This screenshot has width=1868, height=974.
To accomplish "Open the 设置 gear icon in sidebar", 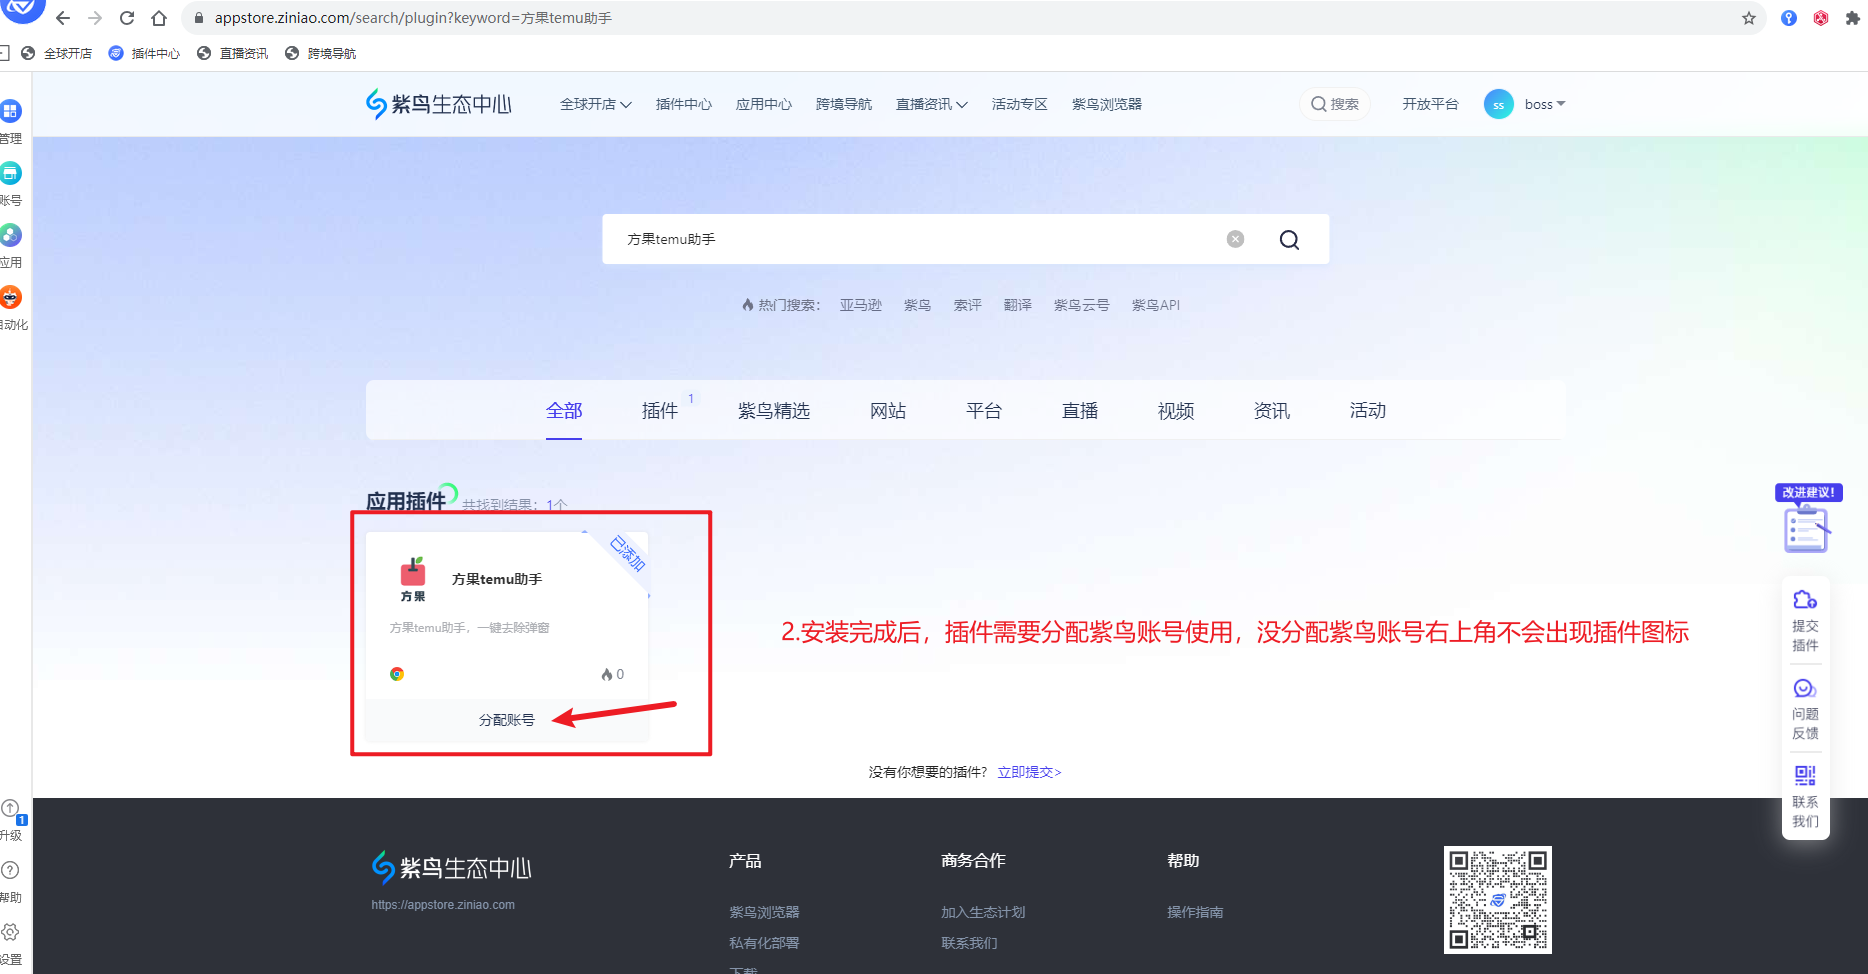I will point(11,932).
